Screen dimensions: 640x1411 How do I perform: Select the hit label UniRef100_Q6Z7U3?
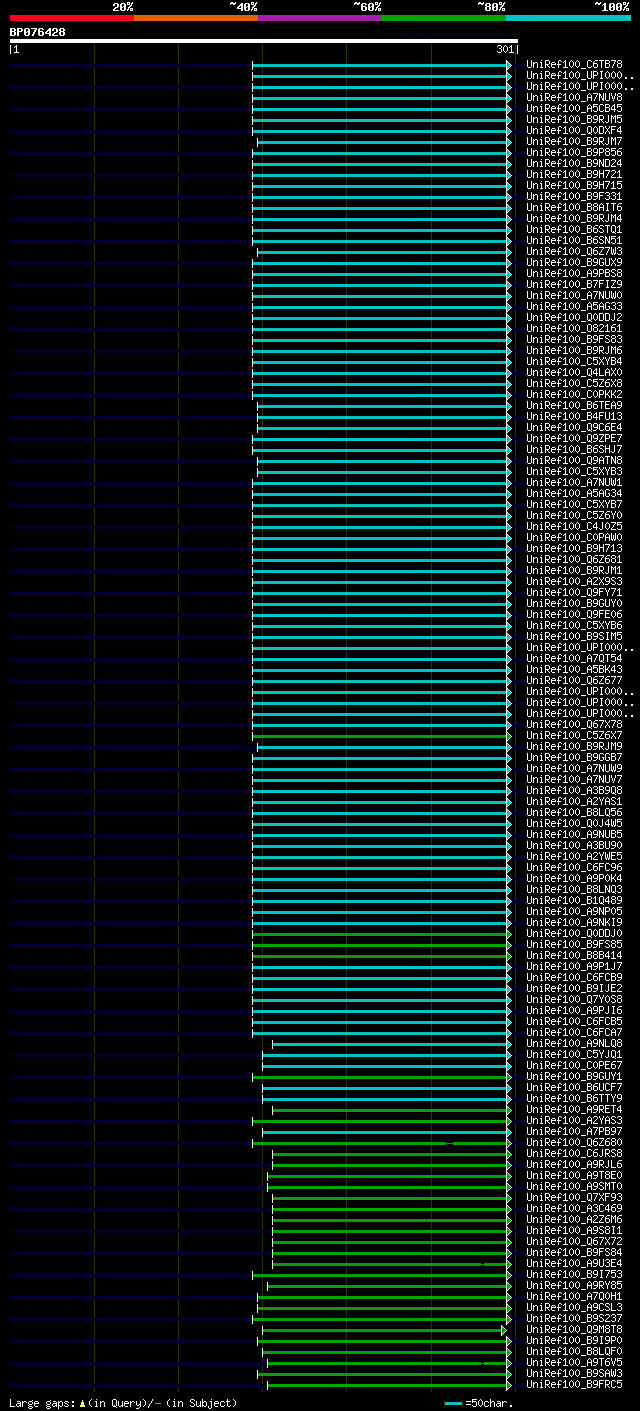[574, 252]
